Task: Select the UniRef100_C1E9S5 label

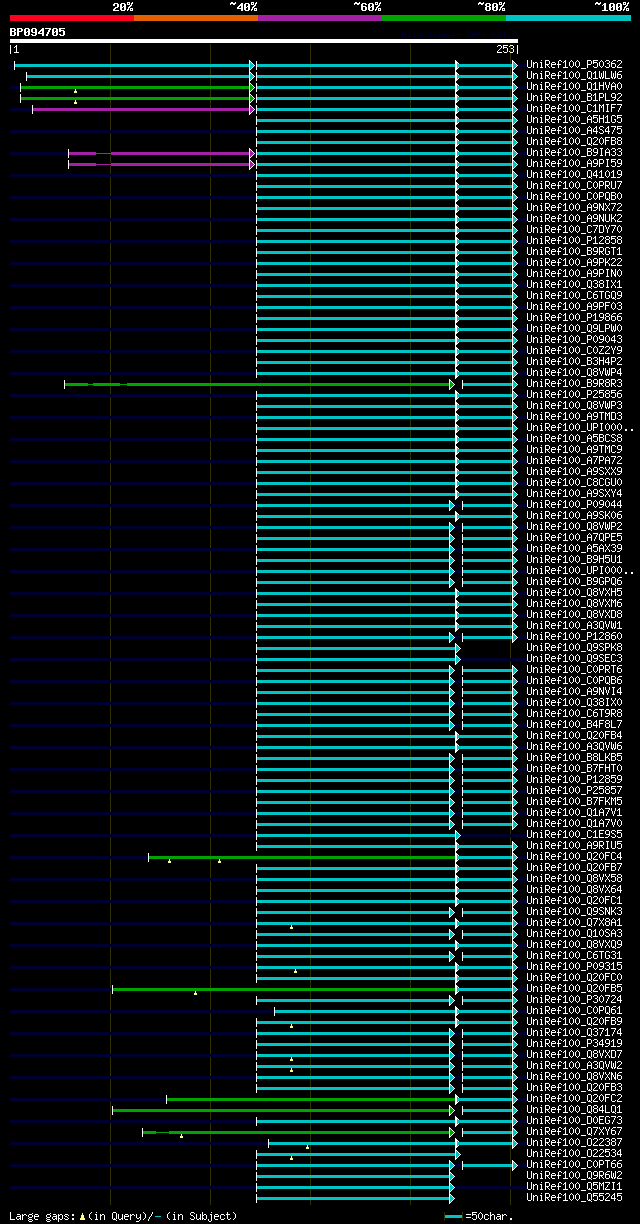Action: point(574,835)
